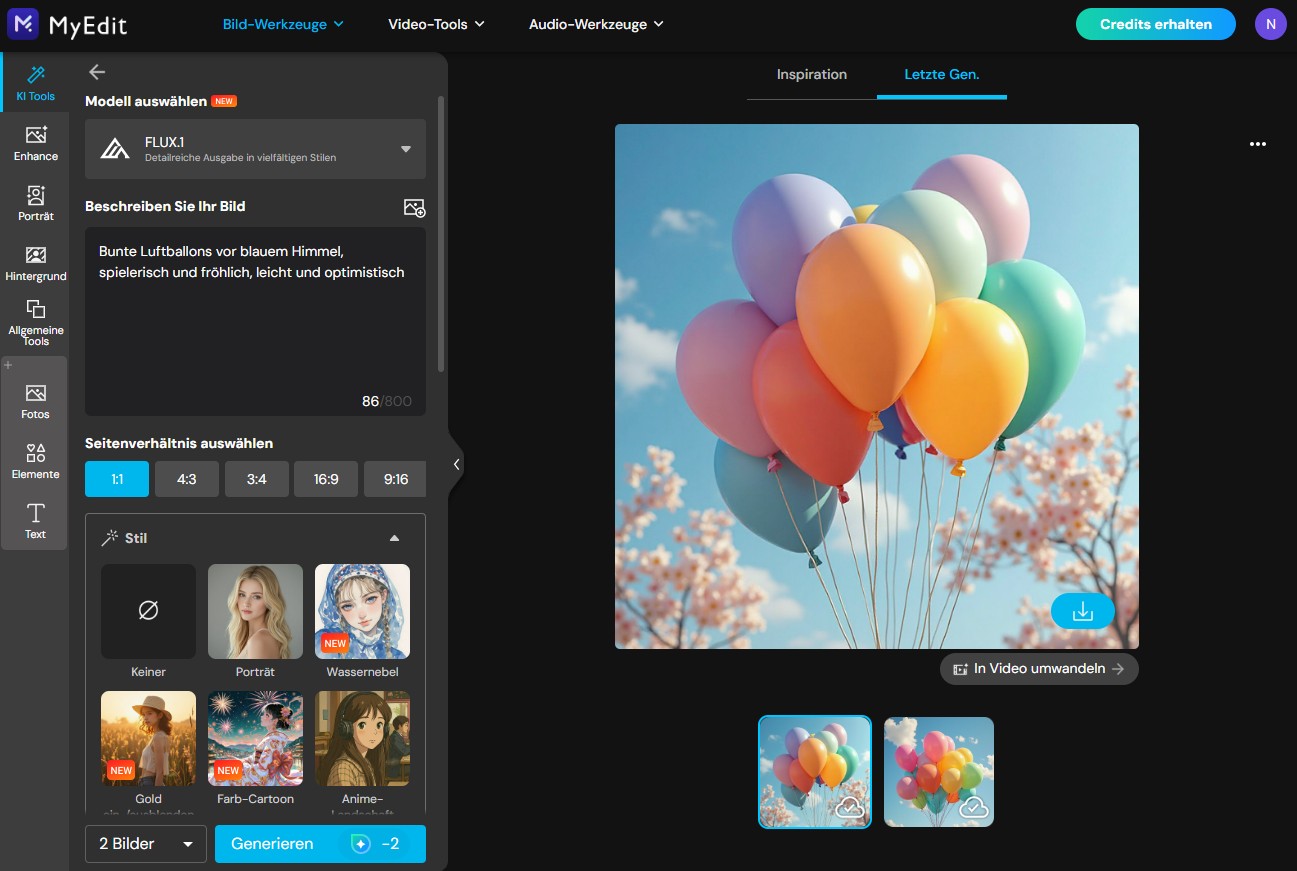This screenshot has width=1297, height=871.
Task: Click the MyEdit logo
Action: [x=67, y=24]
